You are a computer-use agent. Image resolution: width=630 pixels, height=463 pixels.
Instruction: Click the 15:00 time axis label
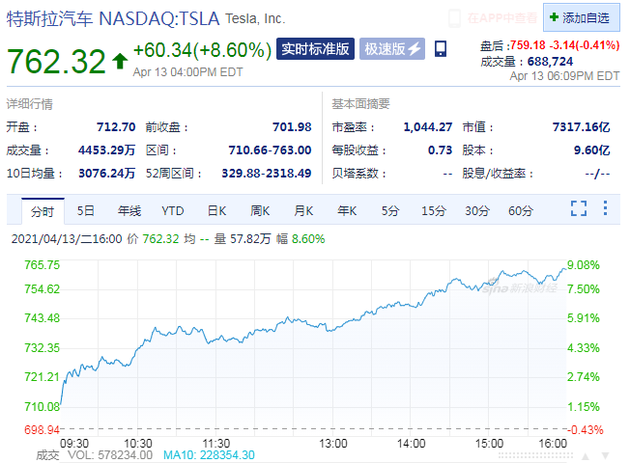[x=489, y=443]
